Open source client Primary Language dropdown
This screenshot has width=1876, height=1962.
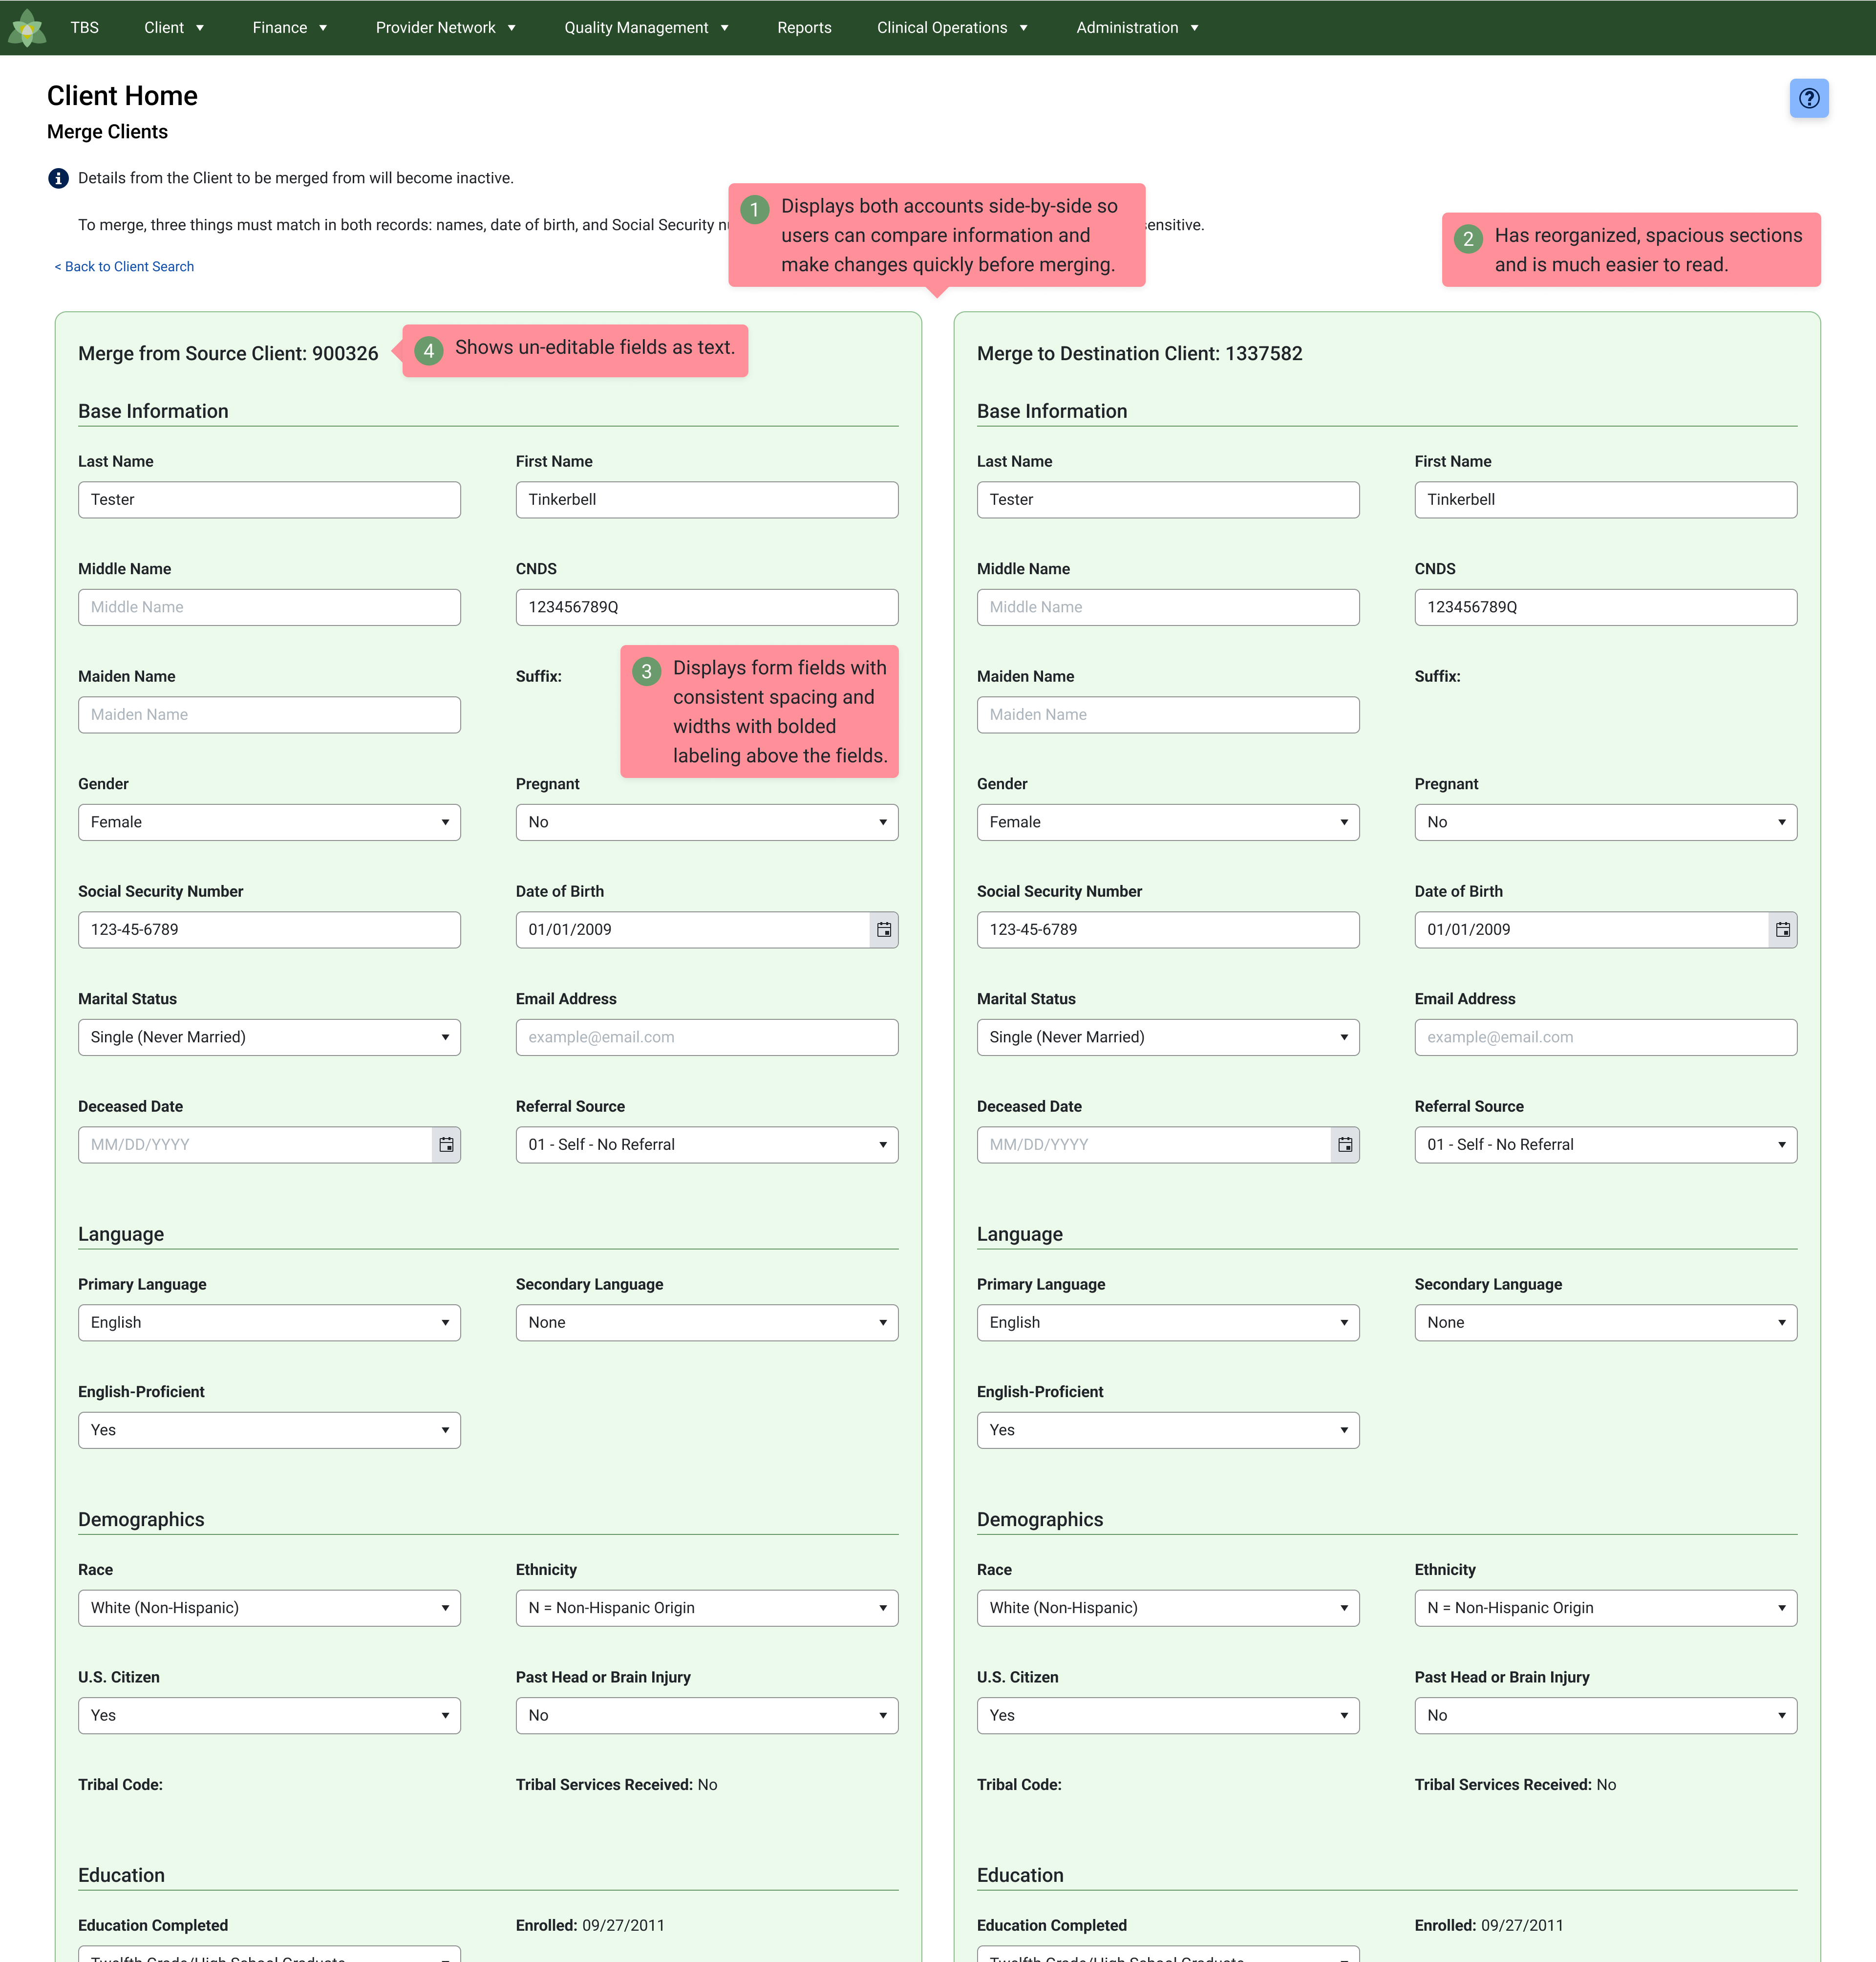point(269,1323)
